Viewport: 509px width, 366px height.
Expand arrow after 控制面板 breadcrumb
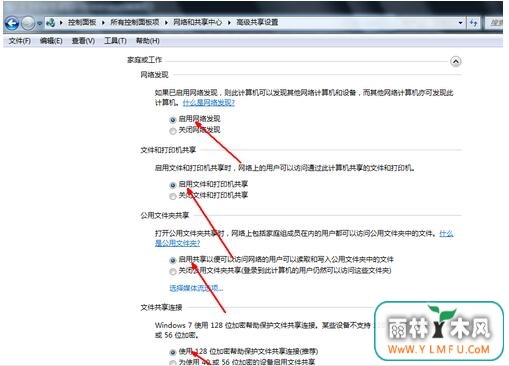(103, 23)
